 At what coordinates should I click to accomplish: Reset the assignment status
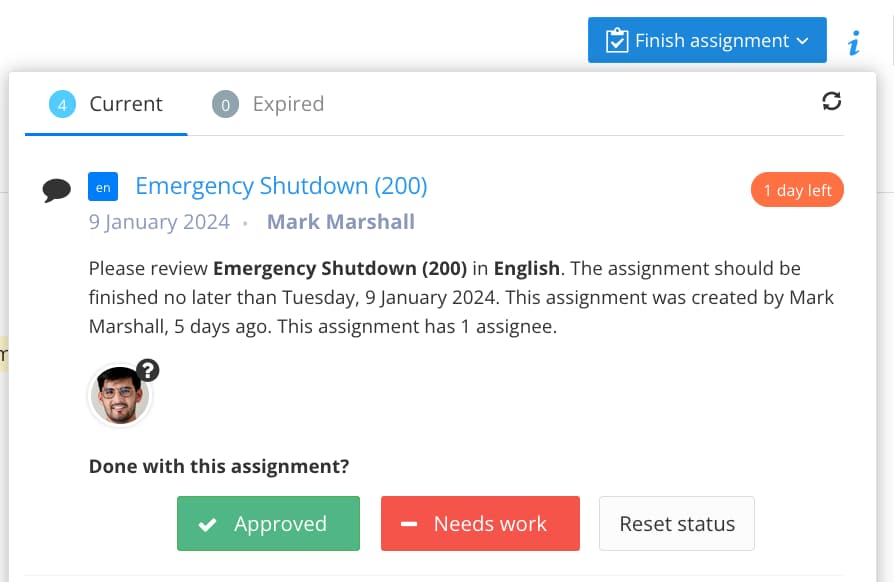pyautogui.click(x=677, y=523)
